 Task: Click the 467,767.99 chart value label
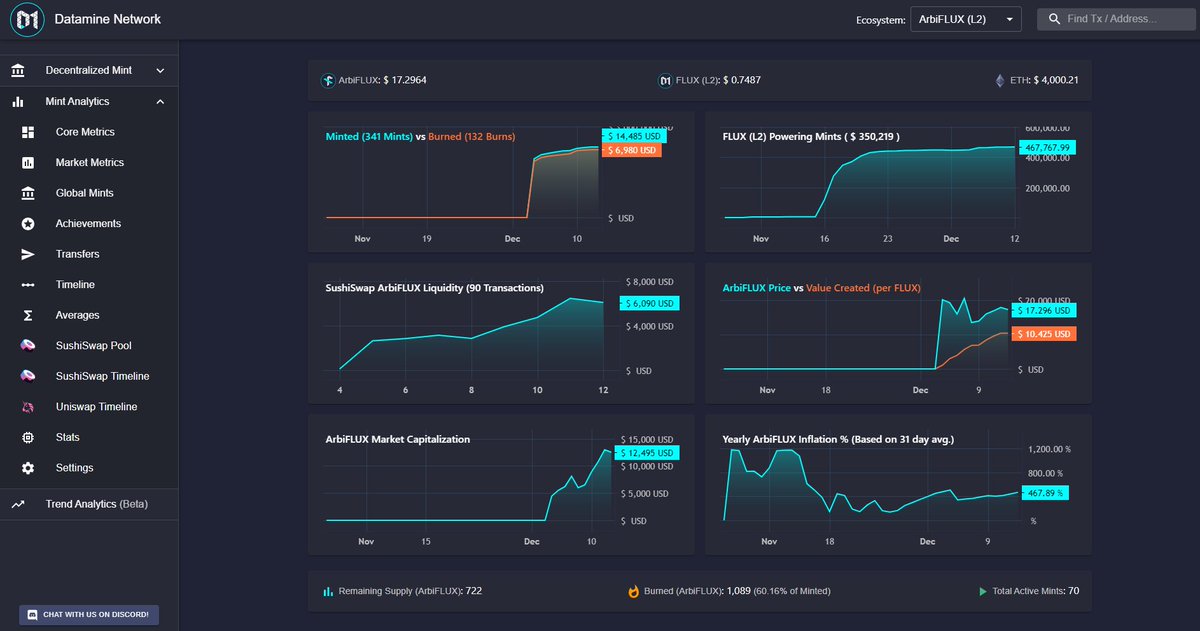pos(1047,148)
